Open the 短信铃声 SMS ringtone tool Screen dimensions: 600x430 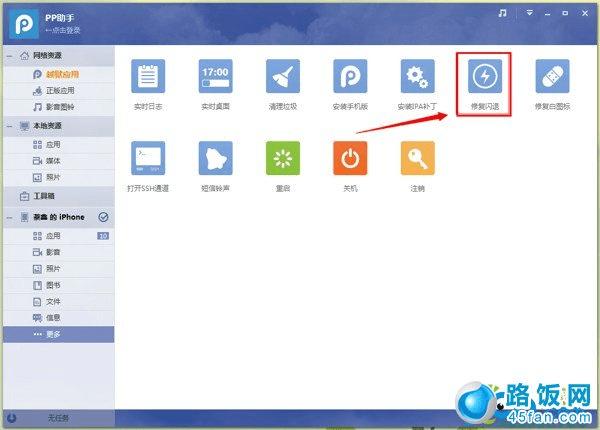215,158
